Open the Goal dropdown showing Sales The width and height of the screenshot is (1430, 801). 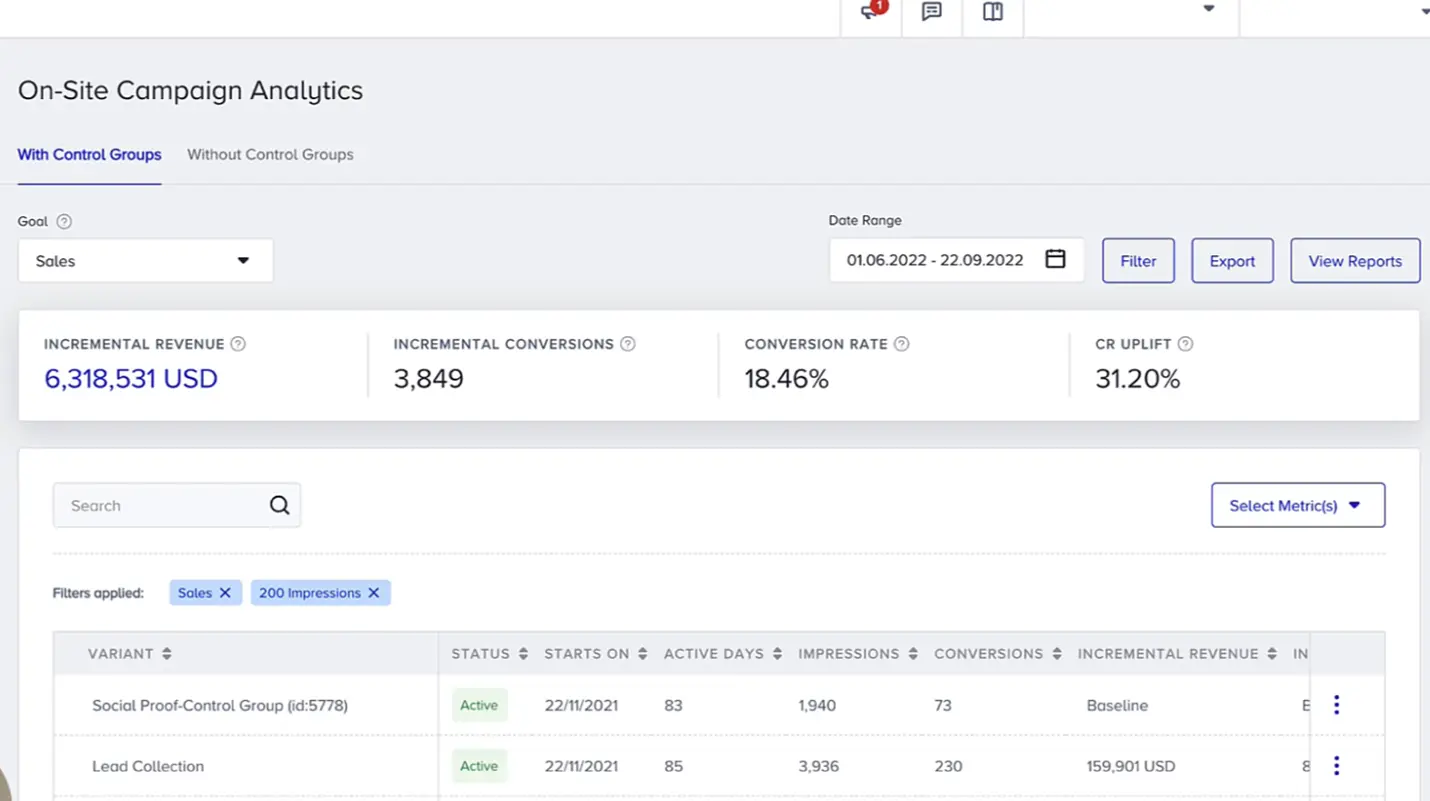145,260
